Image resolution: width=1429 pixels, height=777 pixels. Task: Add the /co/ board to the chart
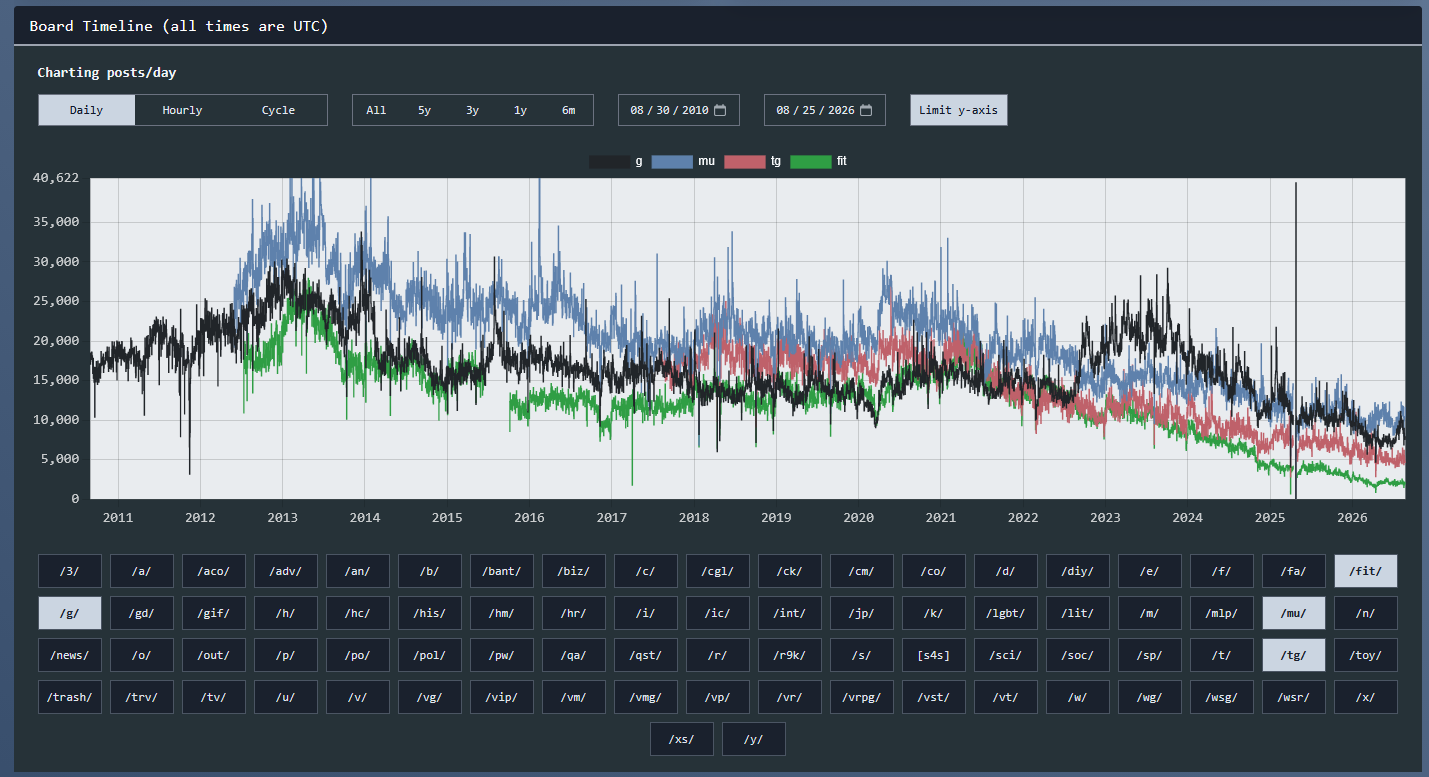point(933,571)
